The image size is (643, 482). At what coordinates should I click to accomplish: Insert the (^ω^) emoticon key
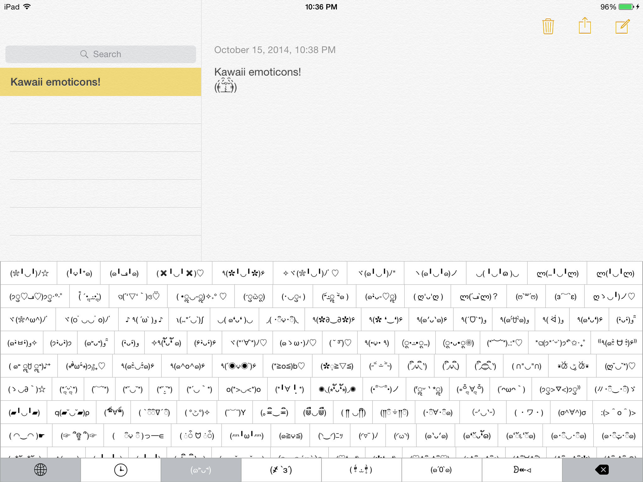coord(511,389)
